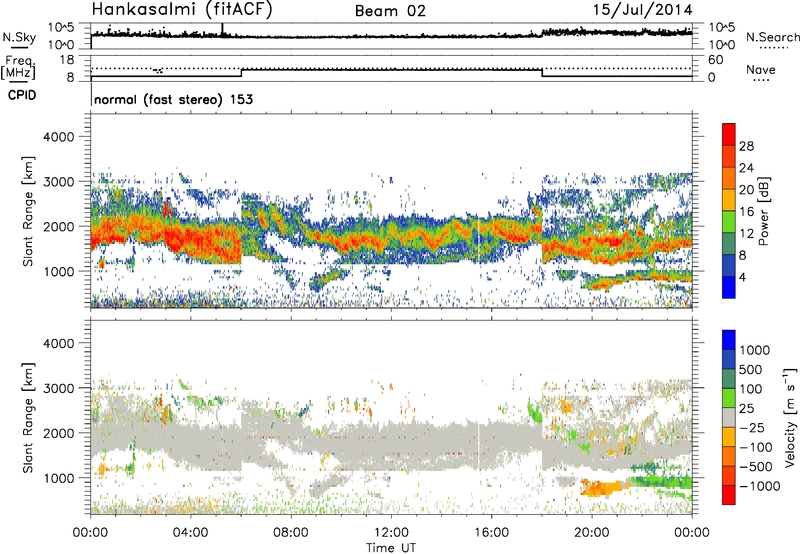Click the 'Nave' legend label

(761, 69)
